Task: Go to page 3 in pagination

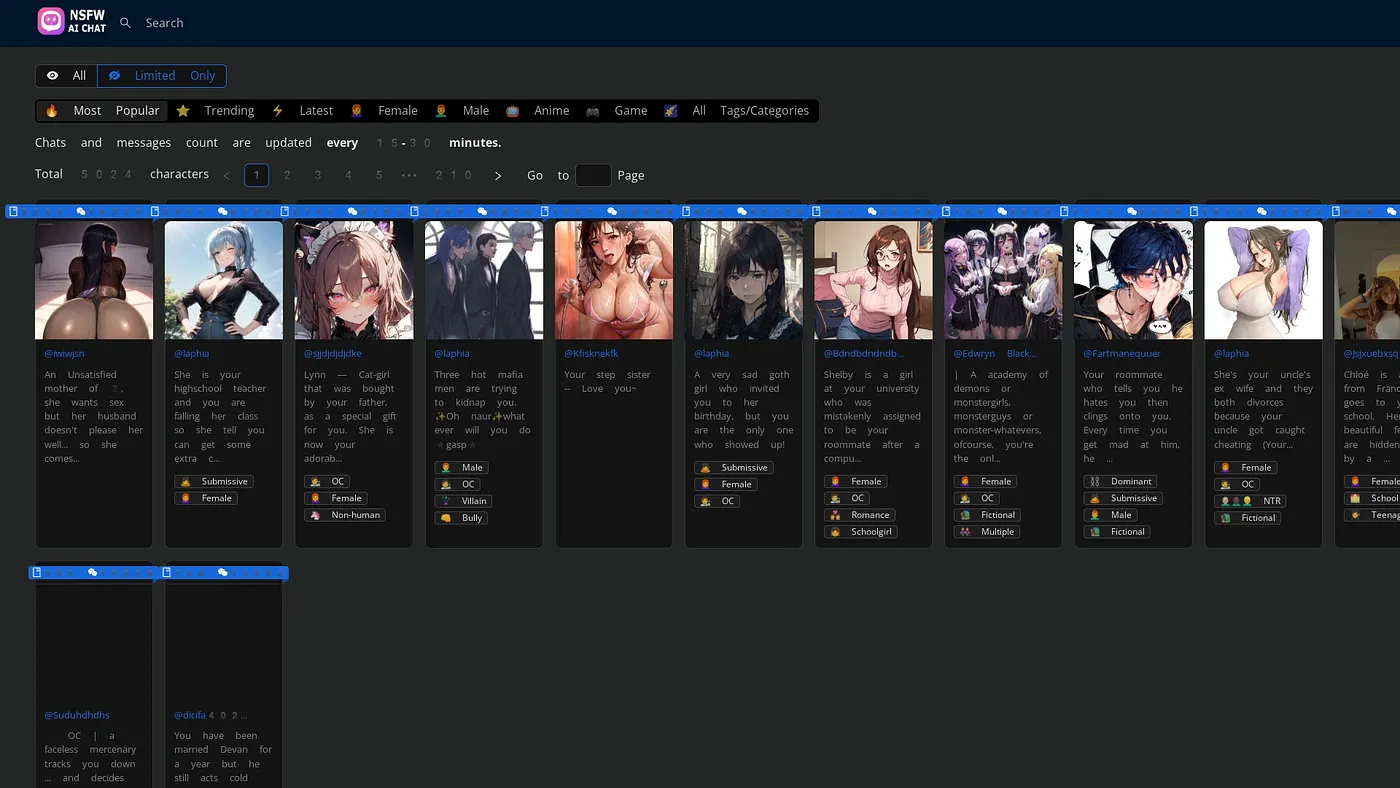Action: 318,175
